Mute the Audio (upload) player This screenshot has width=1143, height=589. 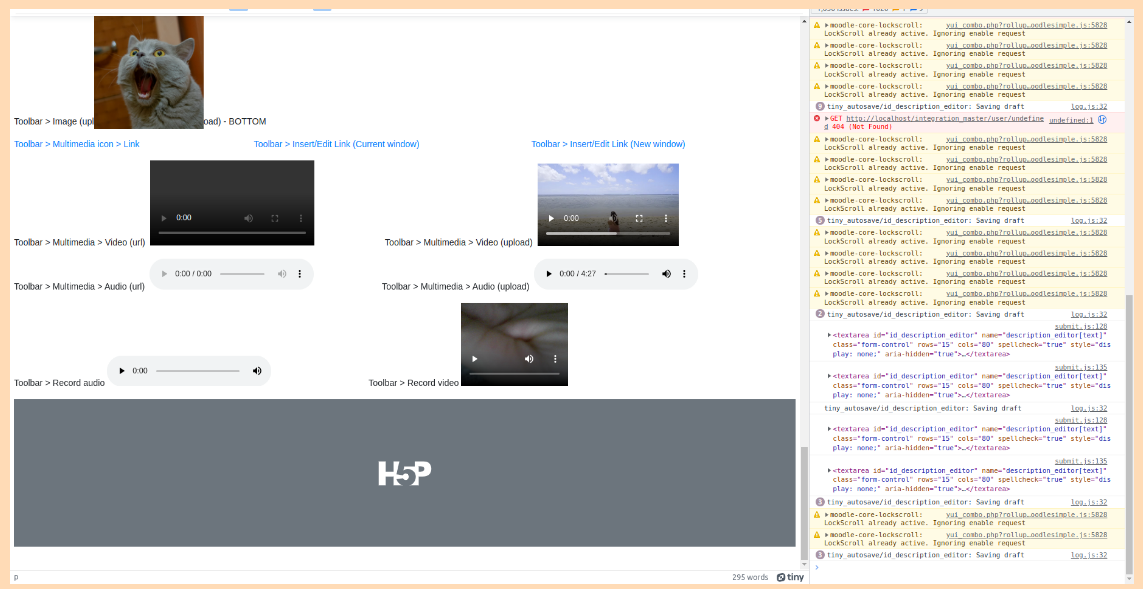(666, 273)
